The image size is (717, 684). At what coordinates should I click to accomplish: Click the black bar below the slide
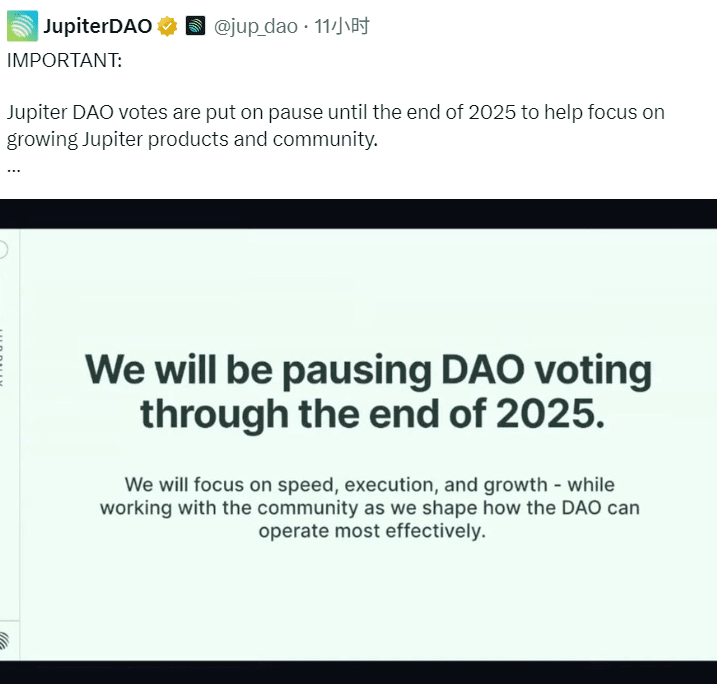(x=358, y=672)
